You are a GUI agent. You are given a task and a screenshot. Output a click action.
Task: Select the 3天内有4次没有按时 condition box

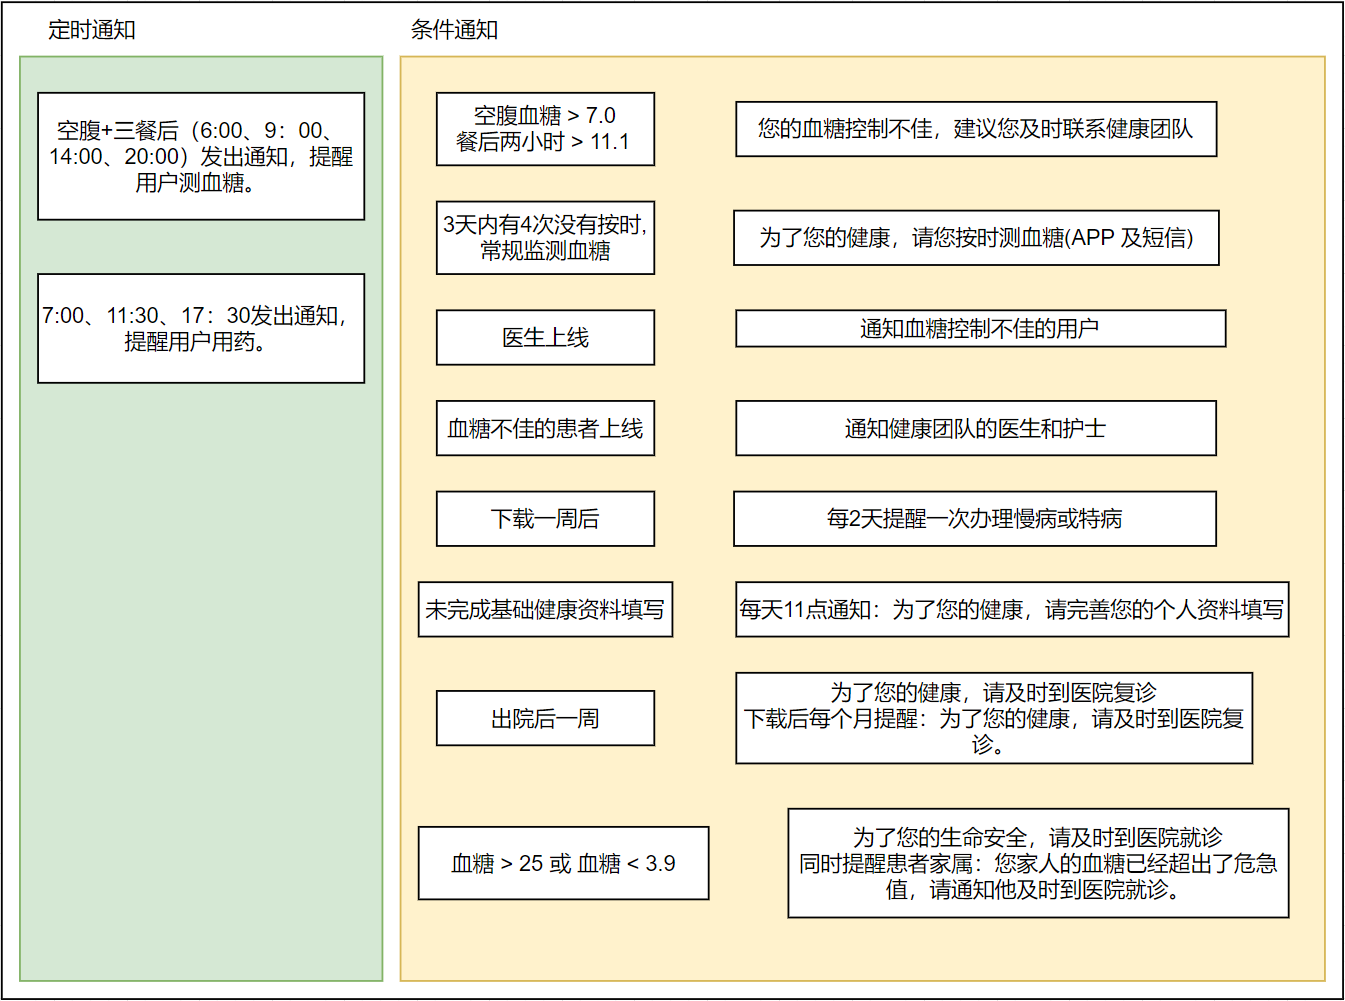[545, 238]
